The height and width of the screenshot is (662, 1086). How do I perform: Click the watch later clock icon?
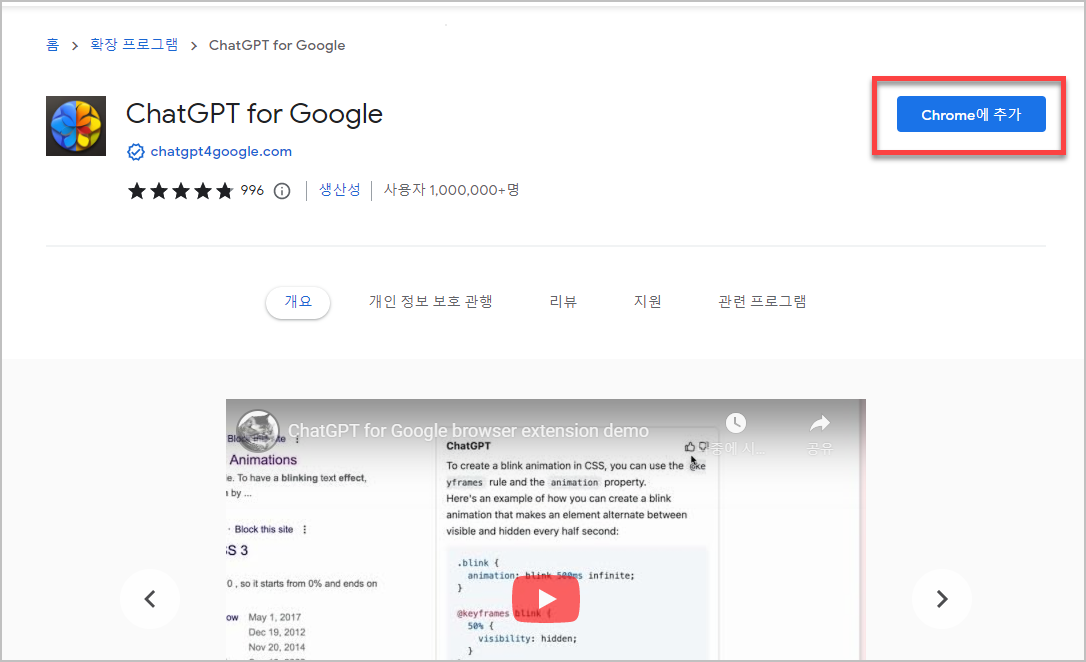pyautogui.click(x=736, y=423)
